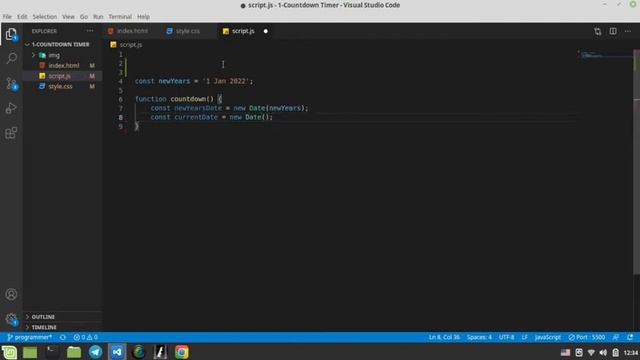Image resolution: width=640 pixels, height=360 pixels.
Task: Open the Source Control view
Action: click(x=11, y=83)
